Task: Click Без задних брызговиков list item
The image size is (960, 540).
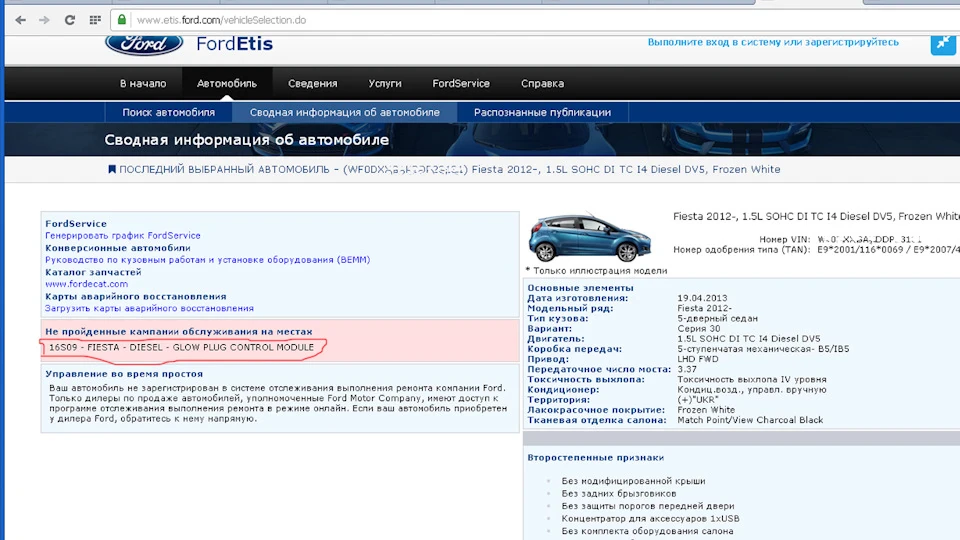Action: [619, 493]
